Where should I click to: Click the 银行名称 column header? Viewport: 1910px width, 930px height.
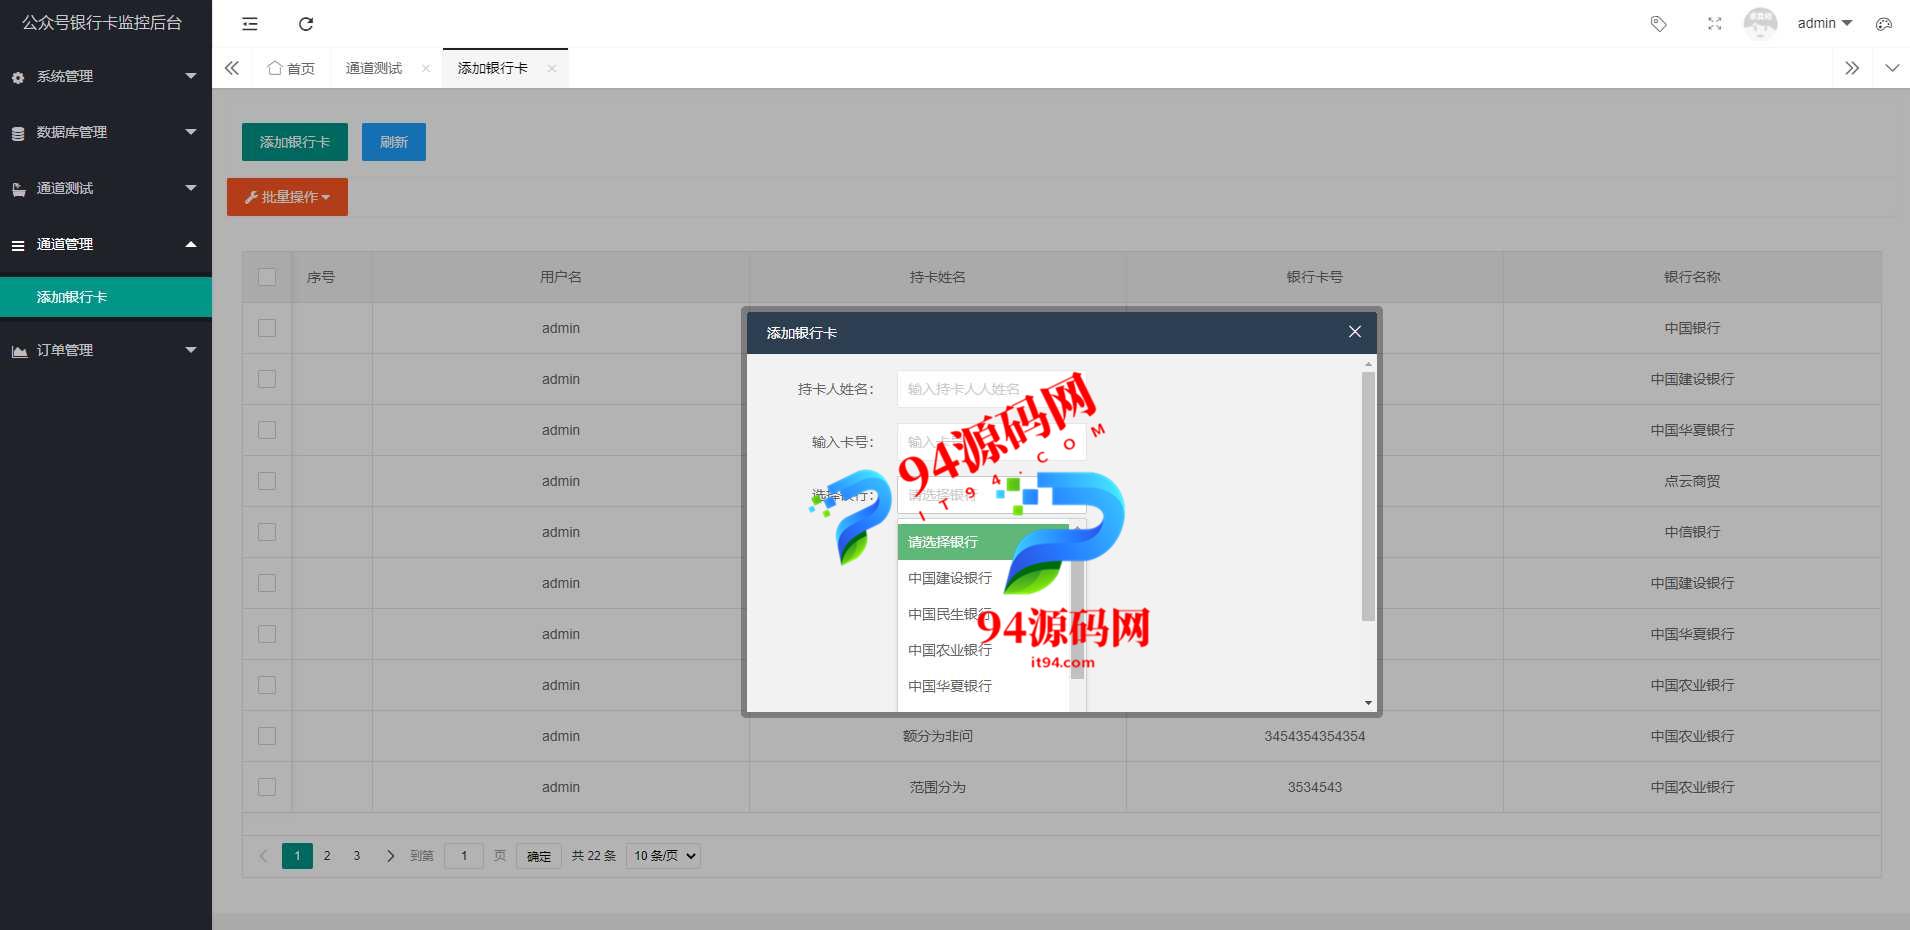coord(1692,277)
